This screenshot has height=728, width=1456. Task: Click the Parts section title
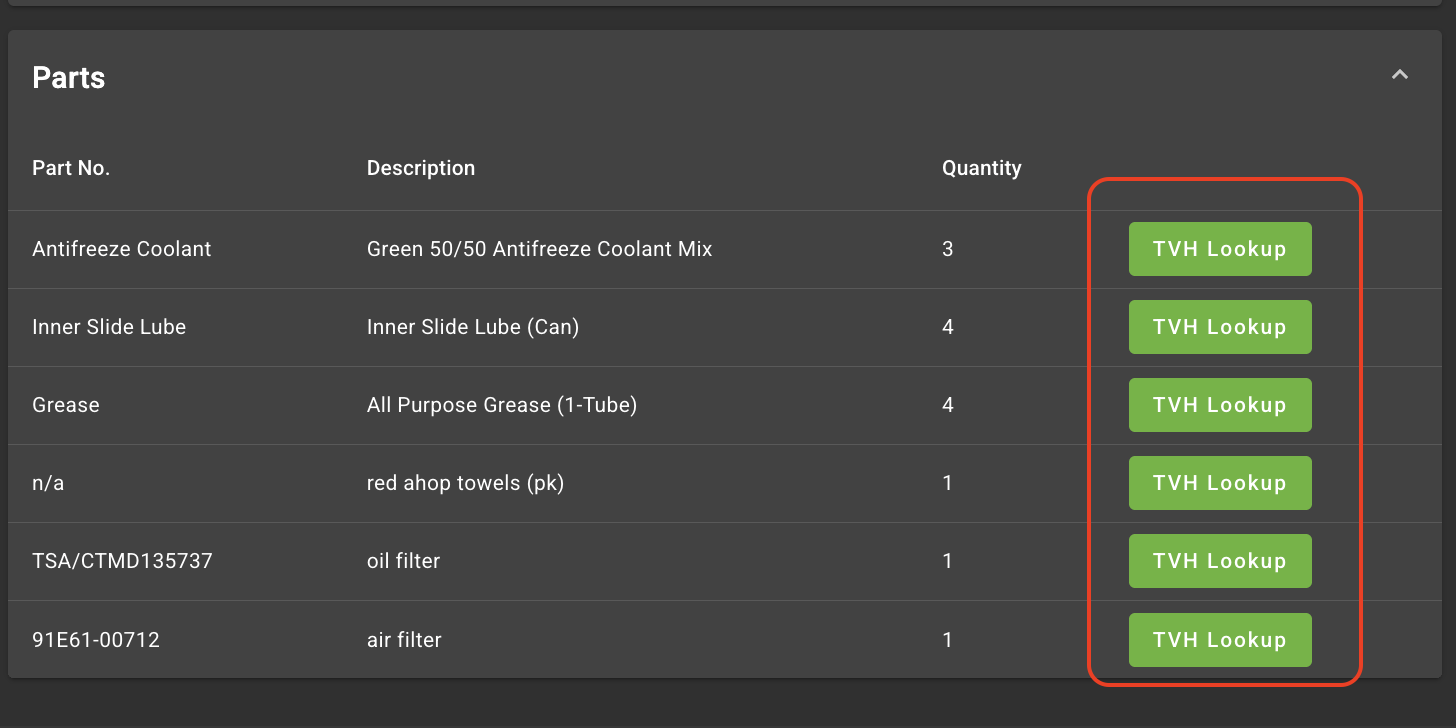click(x=68, y=77)
